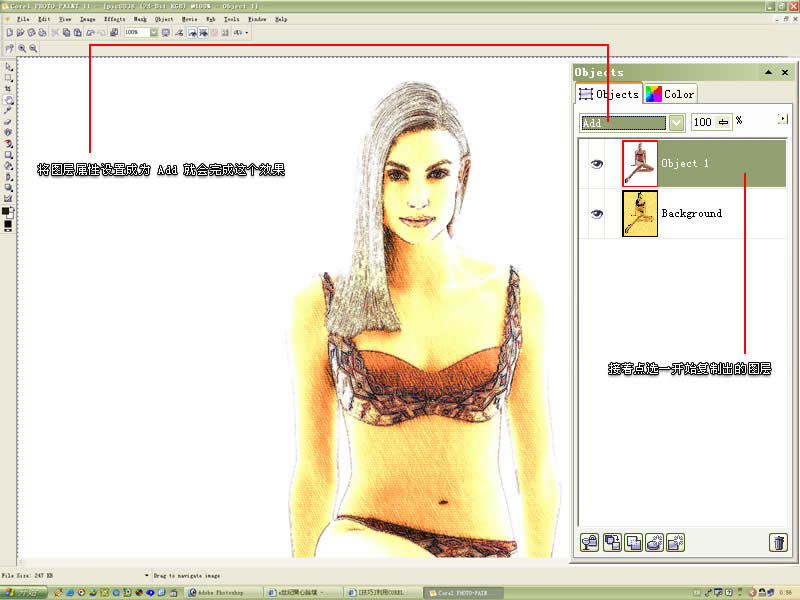Select the Eyedropper tool
Viewport: 800px width, 600px height.
(8, 111)
